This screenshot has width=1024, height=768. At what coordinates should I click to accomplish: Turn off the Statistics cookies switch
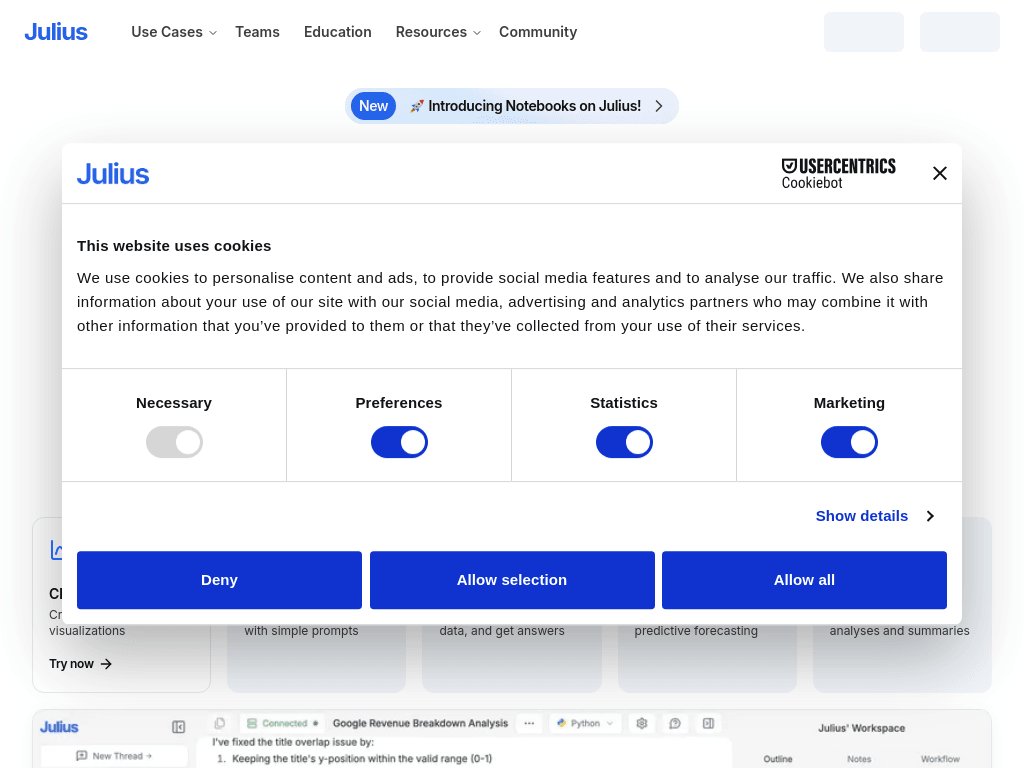point(624,442)
